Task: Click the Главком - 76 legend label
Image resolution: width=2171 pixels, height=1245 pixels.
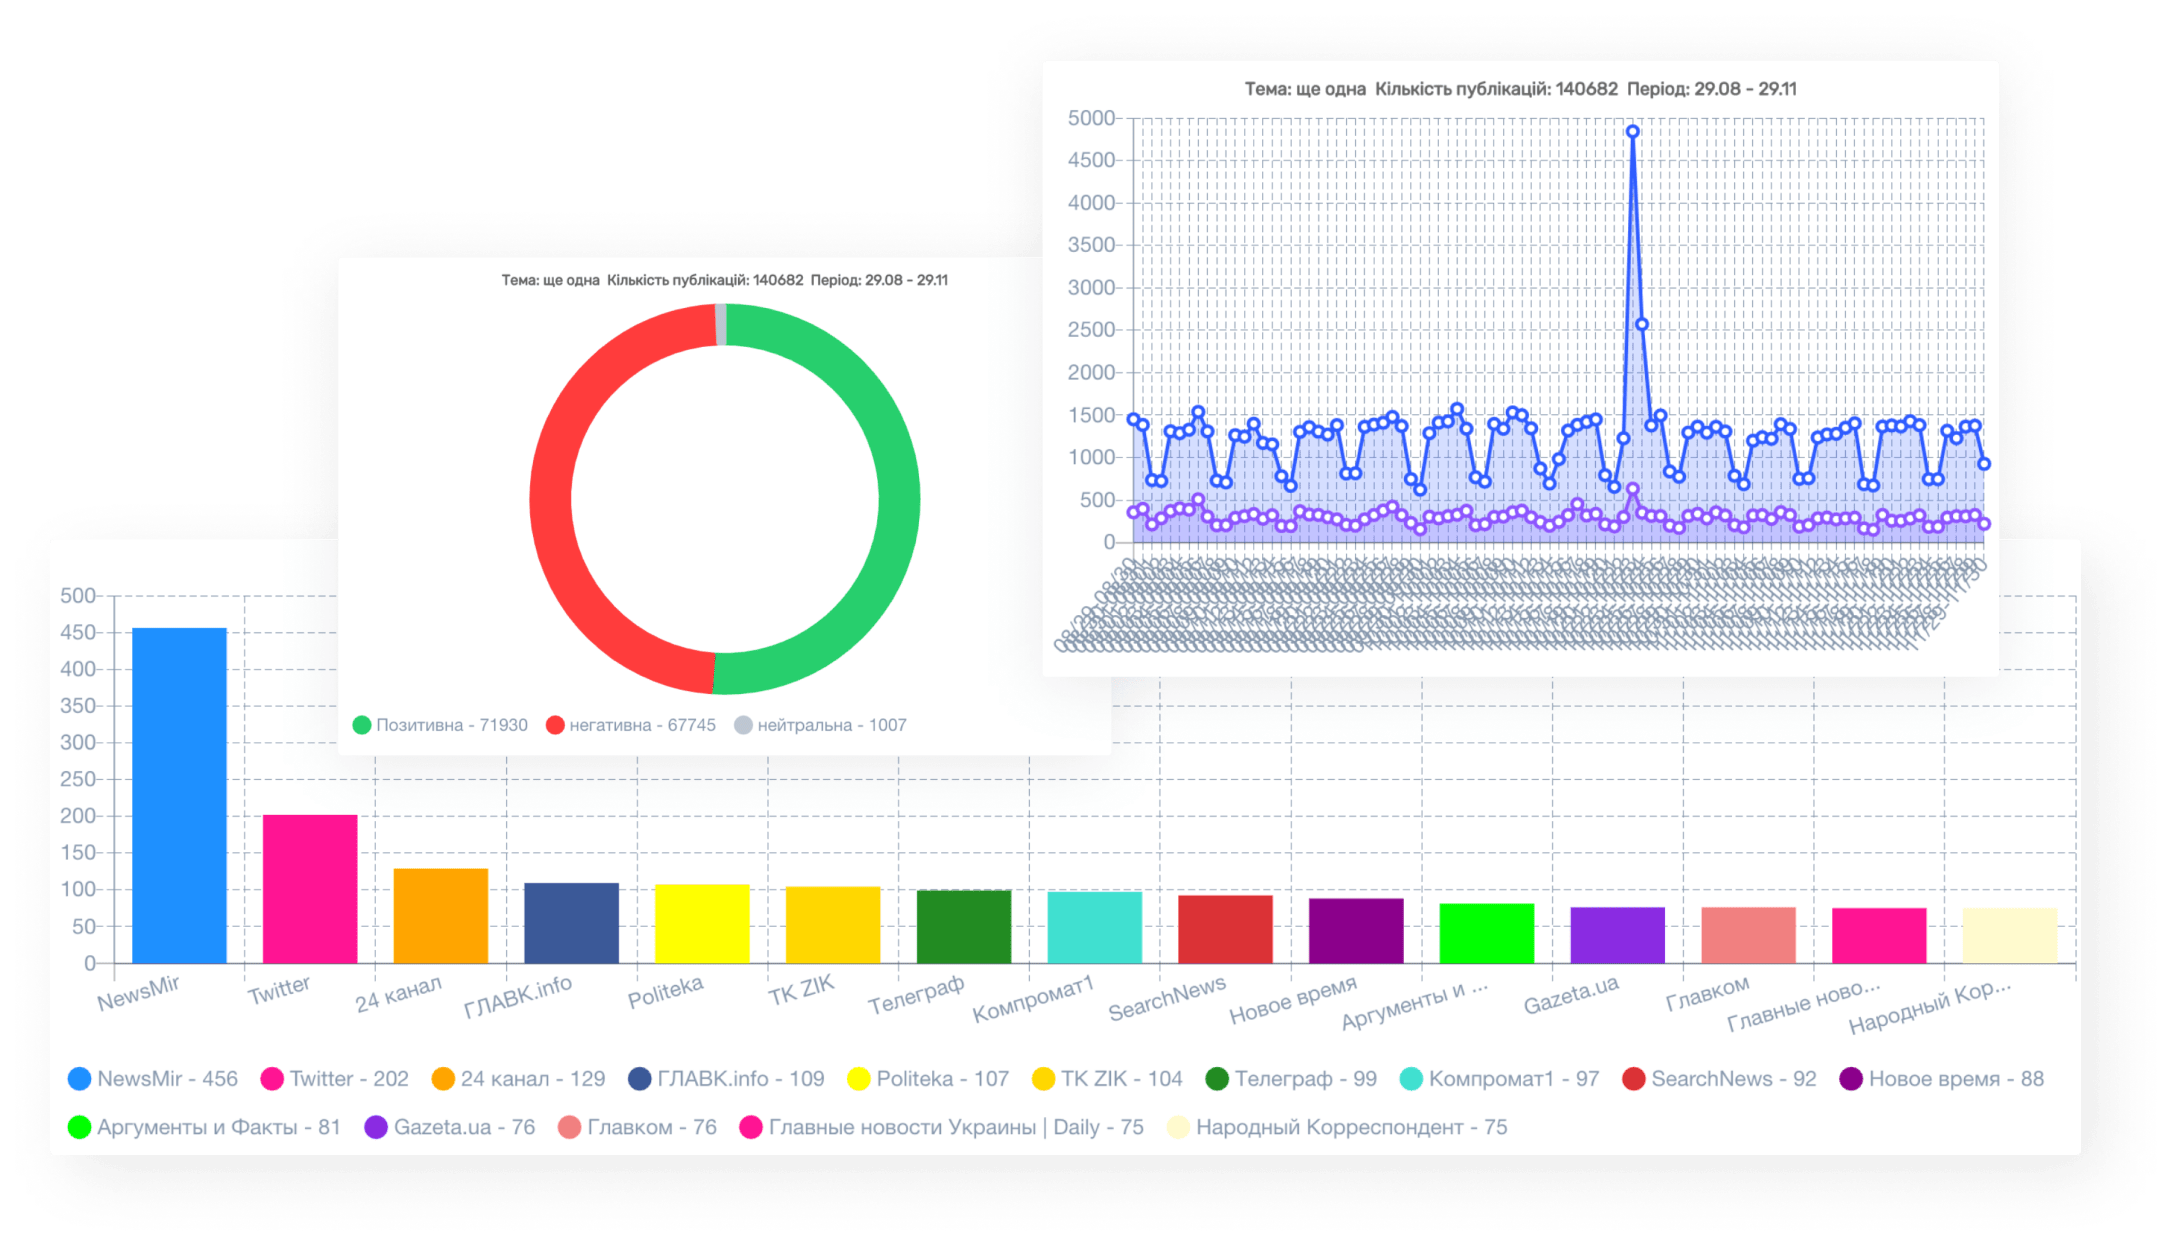Action: [x=652, y=1127]
